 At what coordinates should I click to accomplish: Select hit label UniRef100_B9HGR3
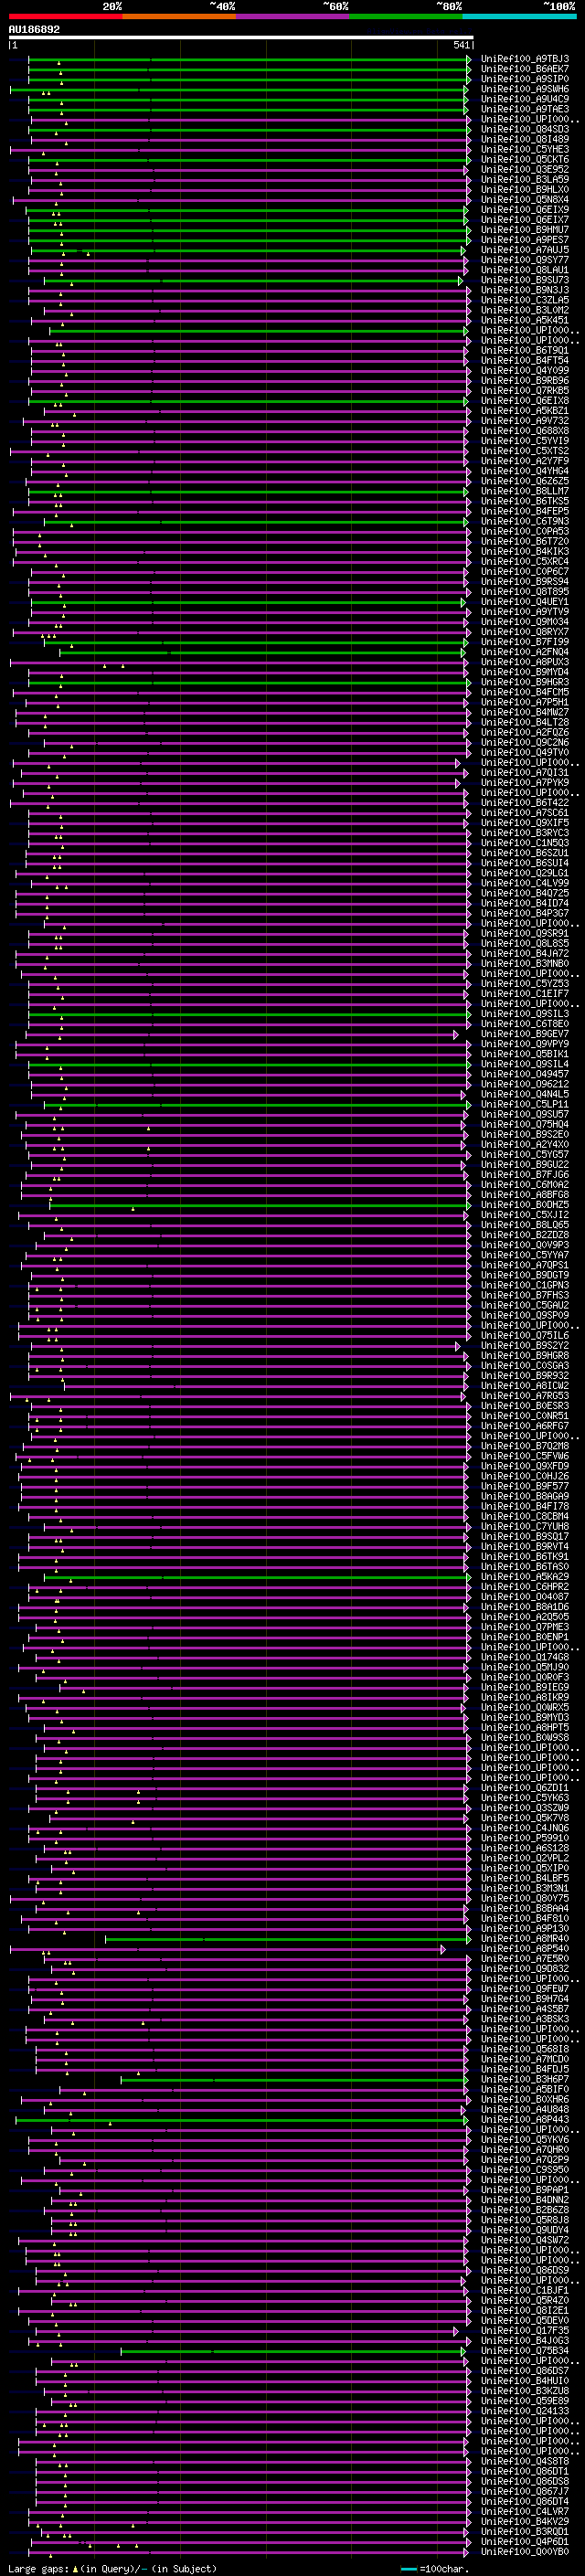(525, 682)
